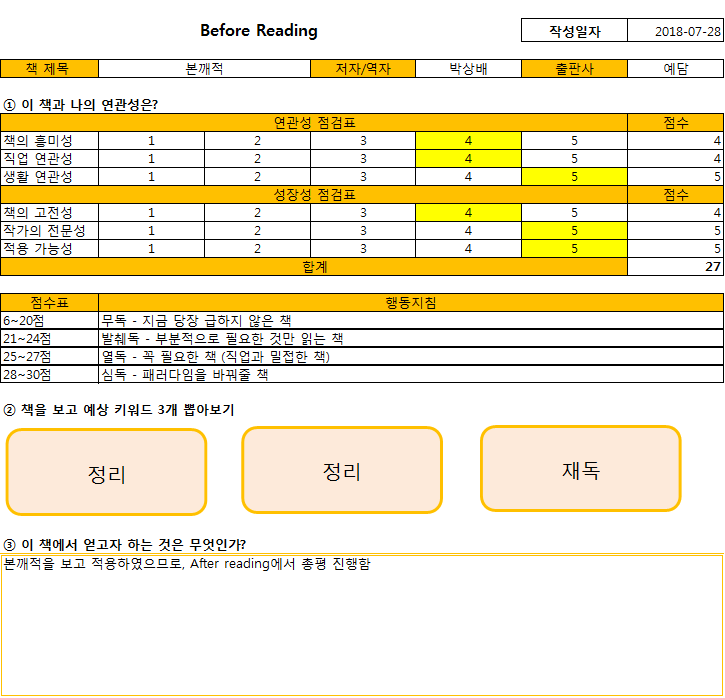Screen dimensions: 725x698
Task: Click the 점수표 column header
Action: pos(49,303)
